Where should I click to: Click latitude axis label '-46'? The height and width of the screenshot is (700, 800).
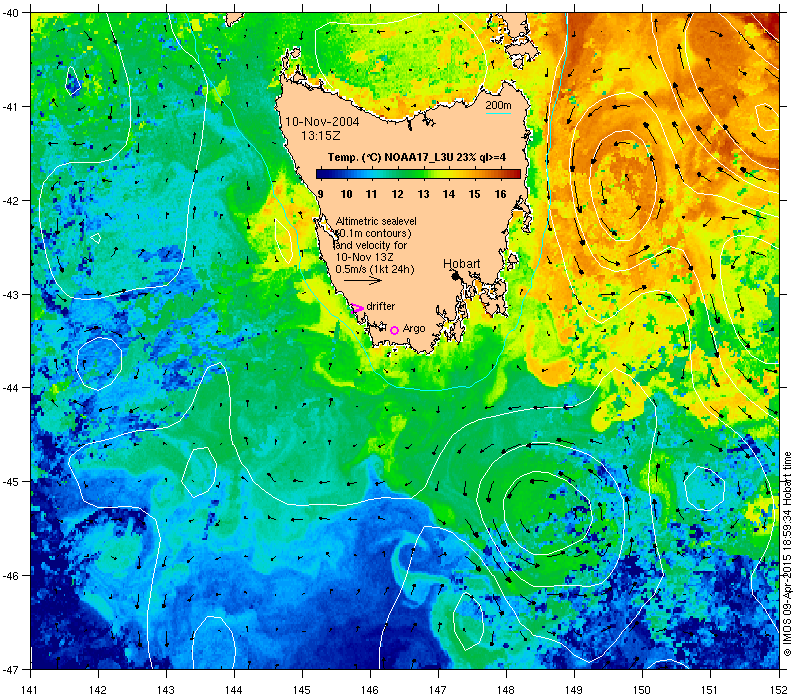[x=11, y=576]
